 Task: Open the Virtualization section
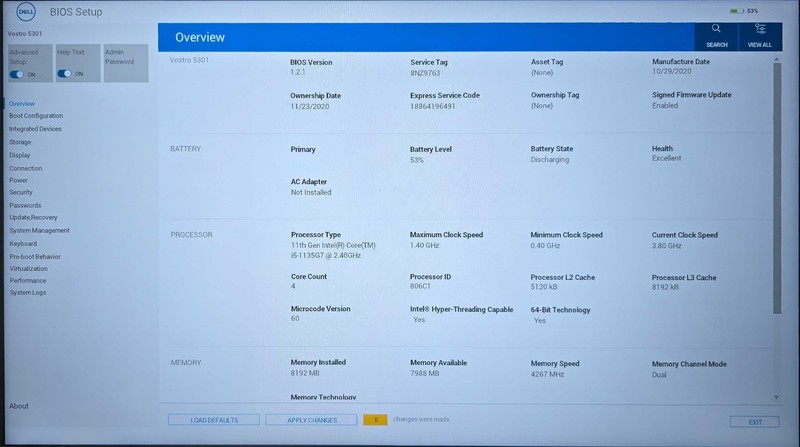pyautogui.click(x=28, y=268)
